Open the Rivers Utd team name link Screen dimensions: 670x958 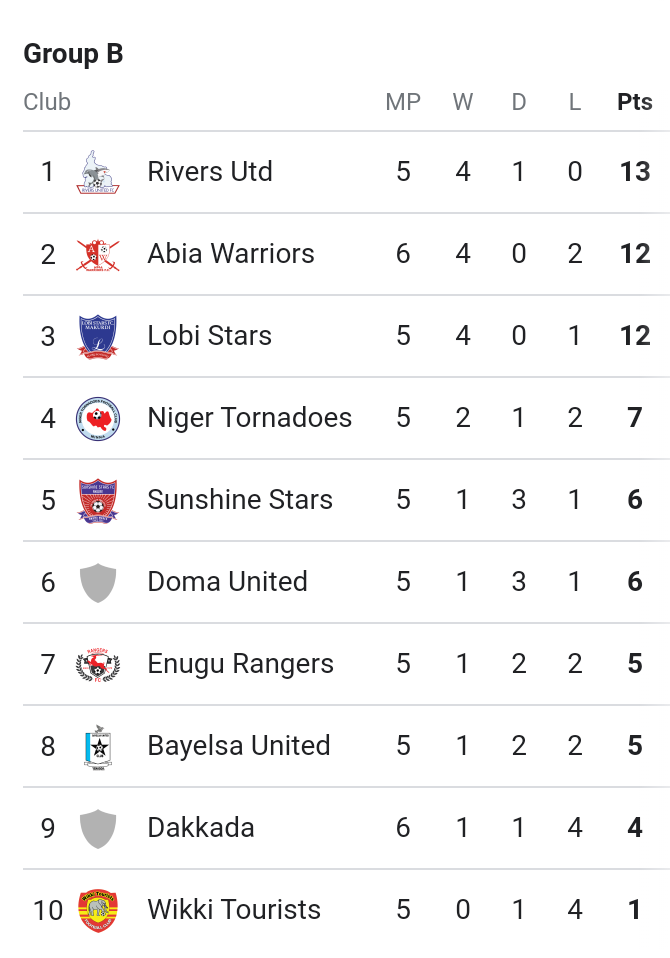210,172
